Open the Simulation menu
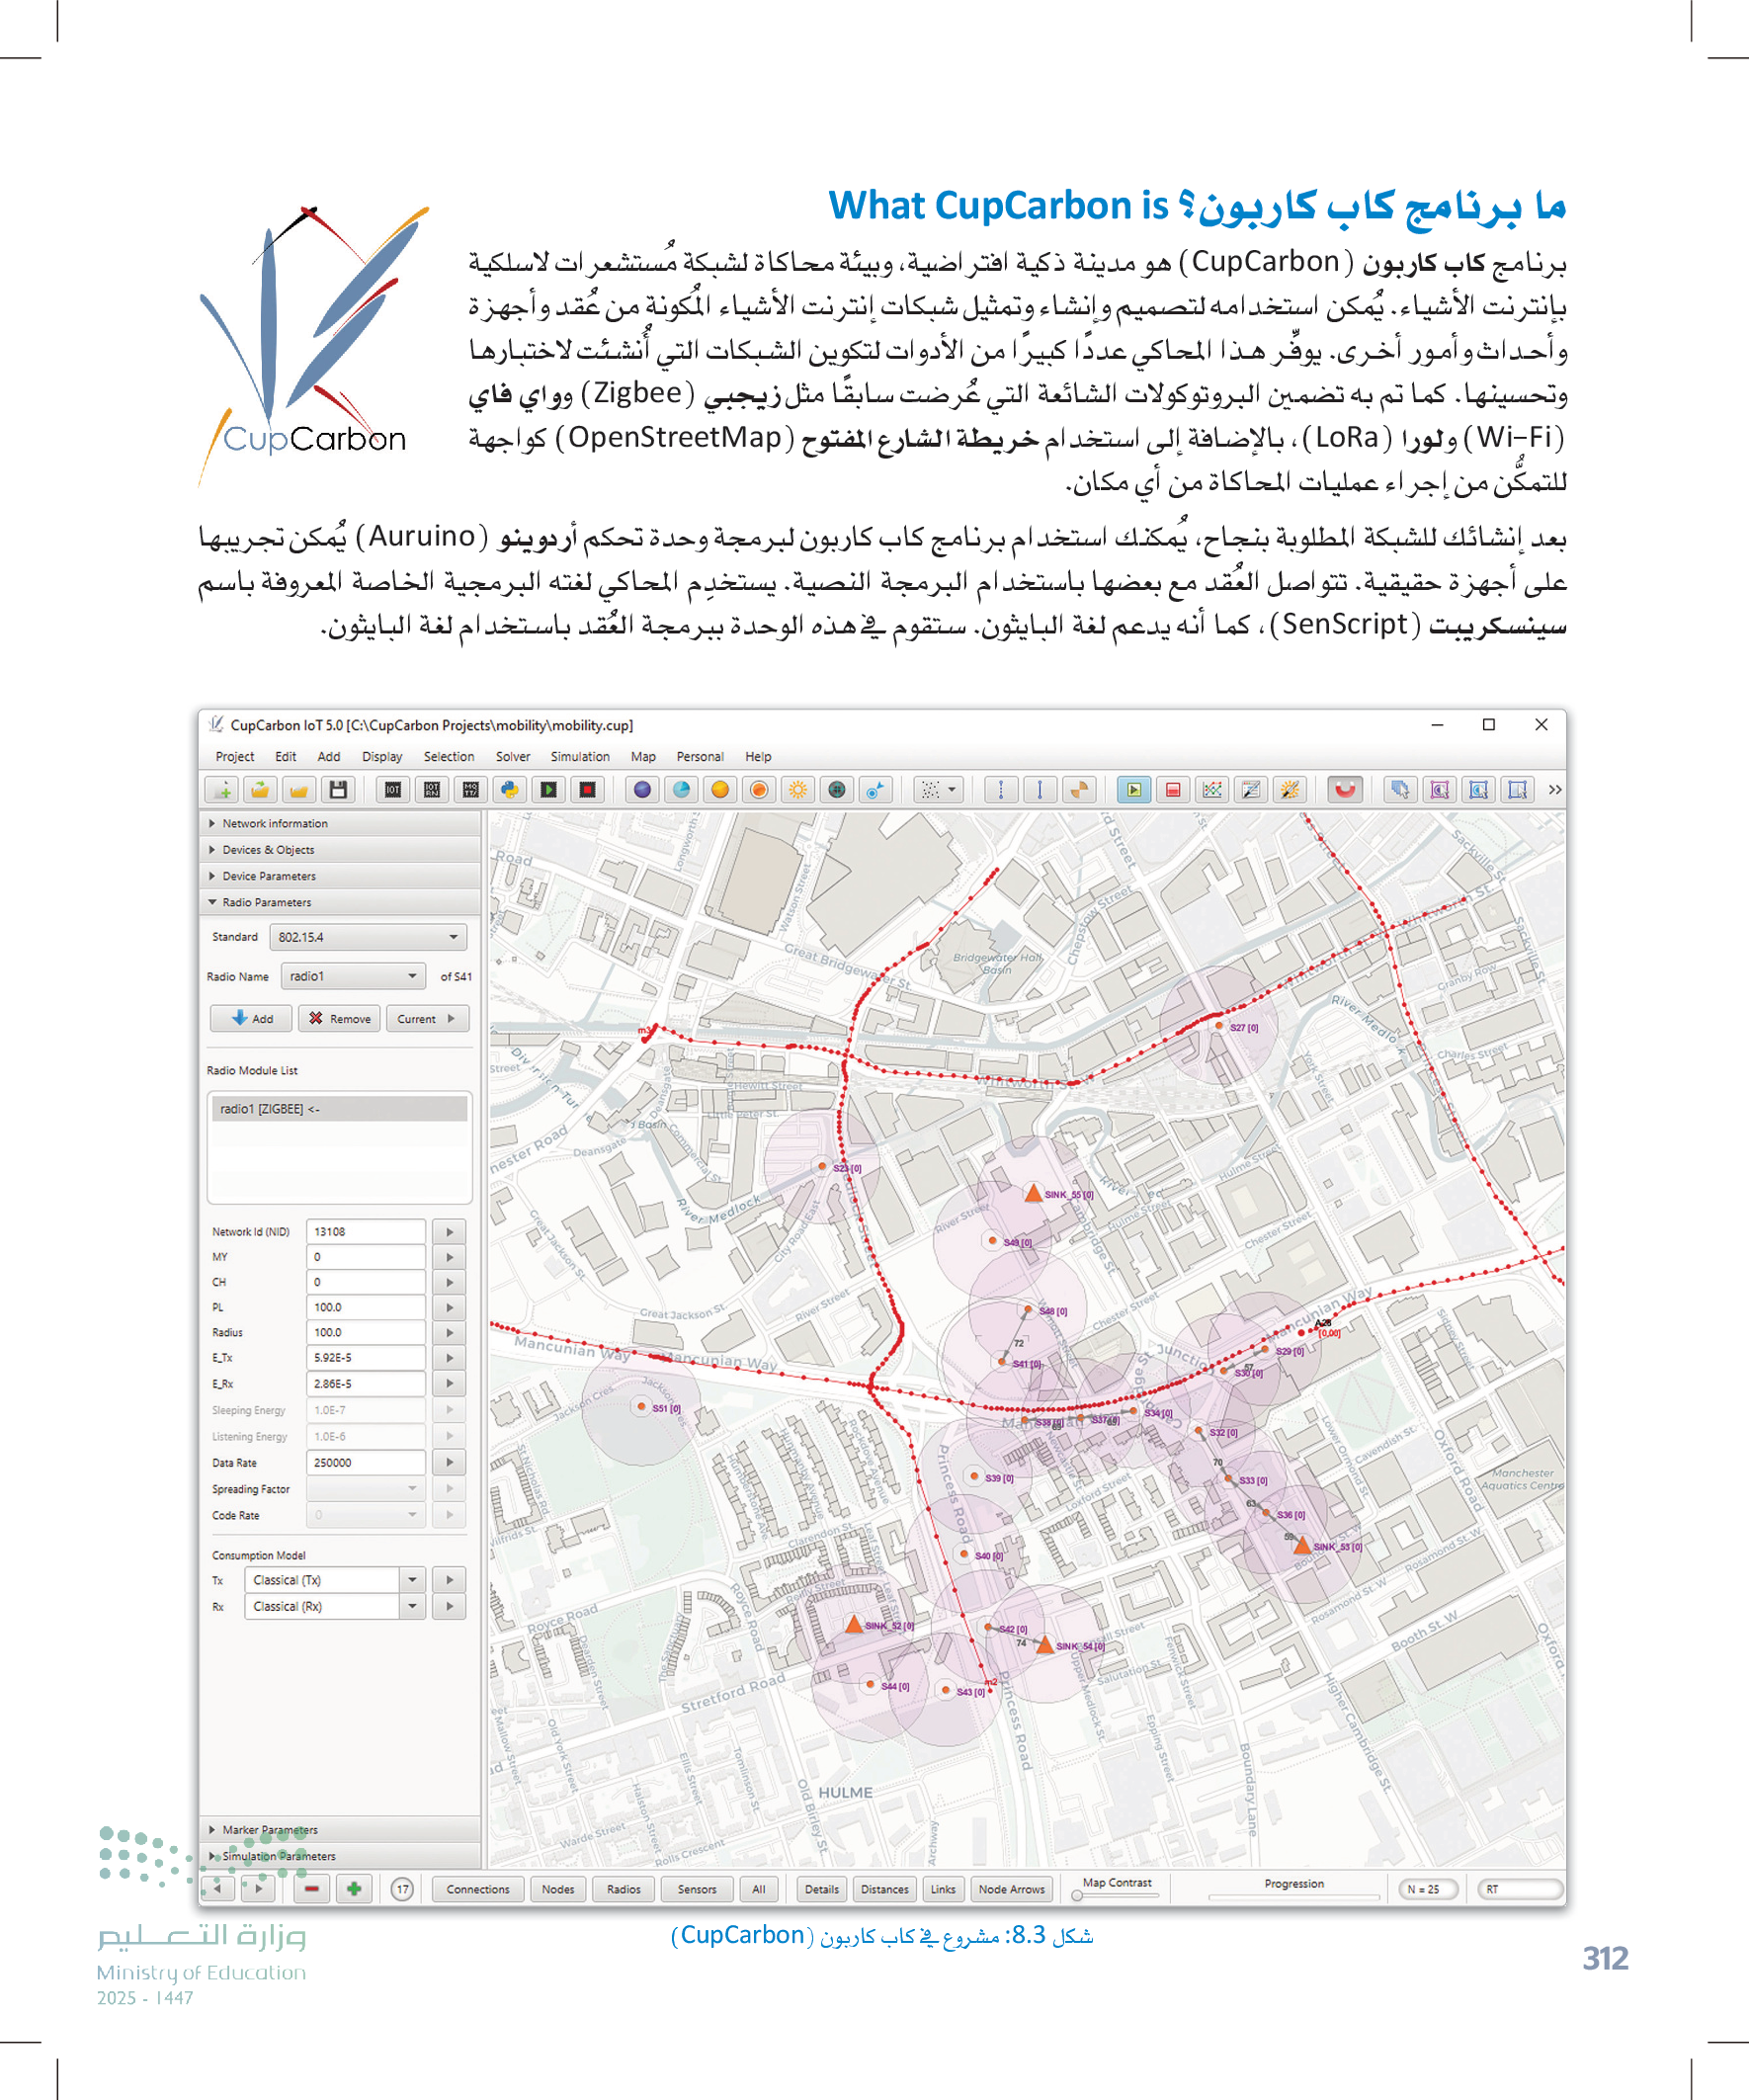The image size is (1749, 2100). 579,757
